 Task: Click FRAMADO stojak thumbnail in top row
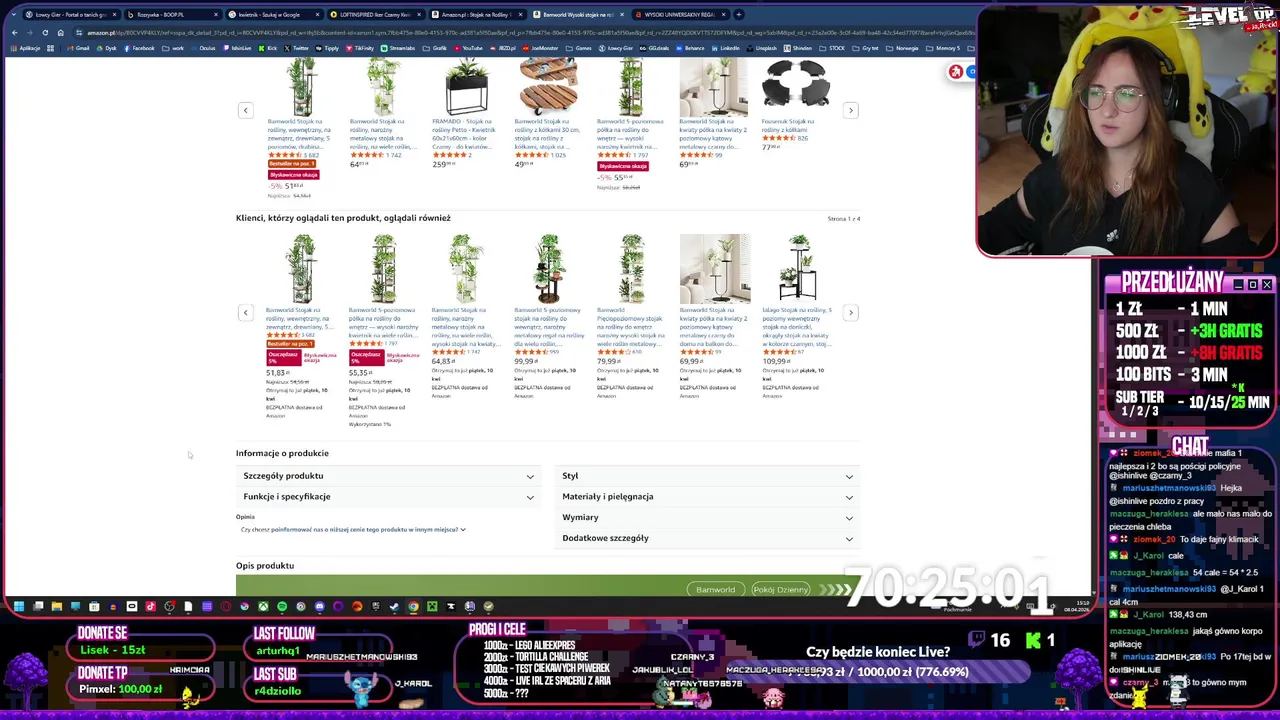(466, 87)
